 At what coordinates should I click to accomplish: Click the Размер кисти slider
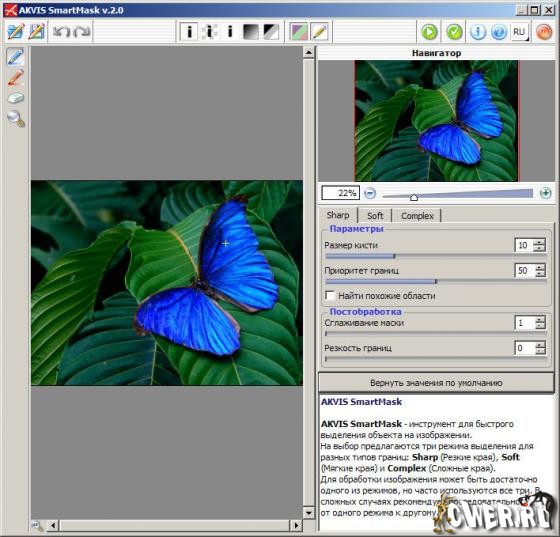pos(436,256)
